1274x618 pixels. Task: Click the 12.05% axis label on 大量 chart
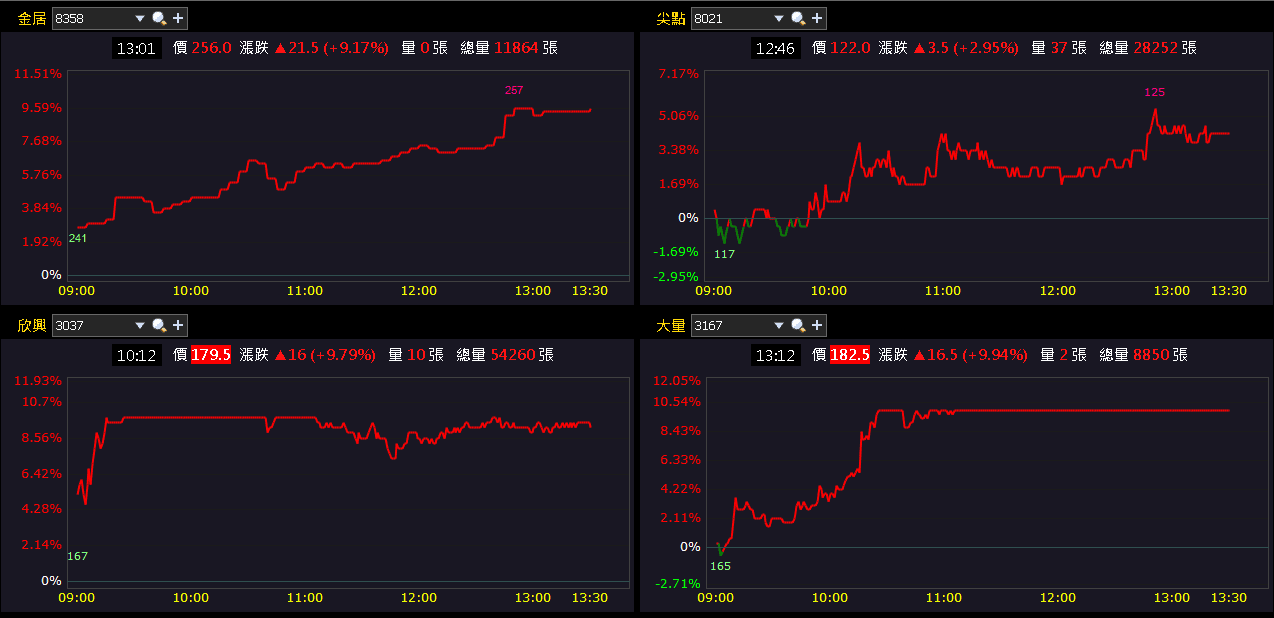tap(677, 381)
